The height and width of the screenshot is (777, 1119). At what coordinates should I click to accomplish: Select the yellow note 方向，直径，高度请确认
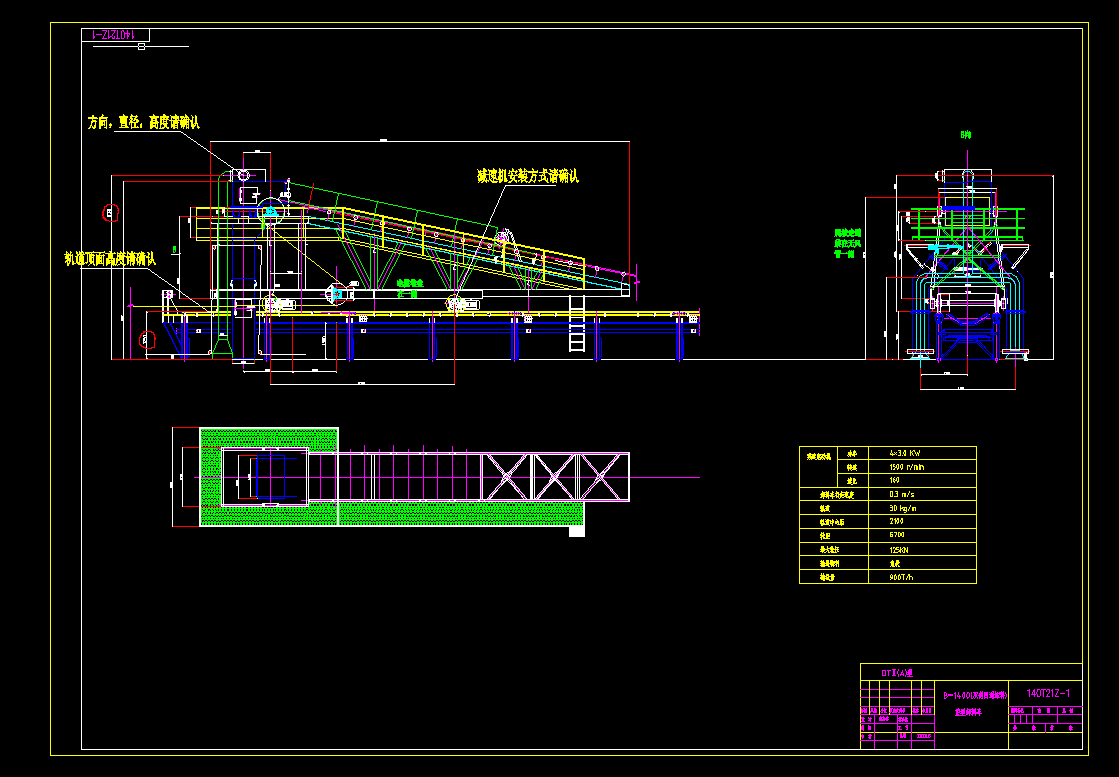[x=143, y=123]
